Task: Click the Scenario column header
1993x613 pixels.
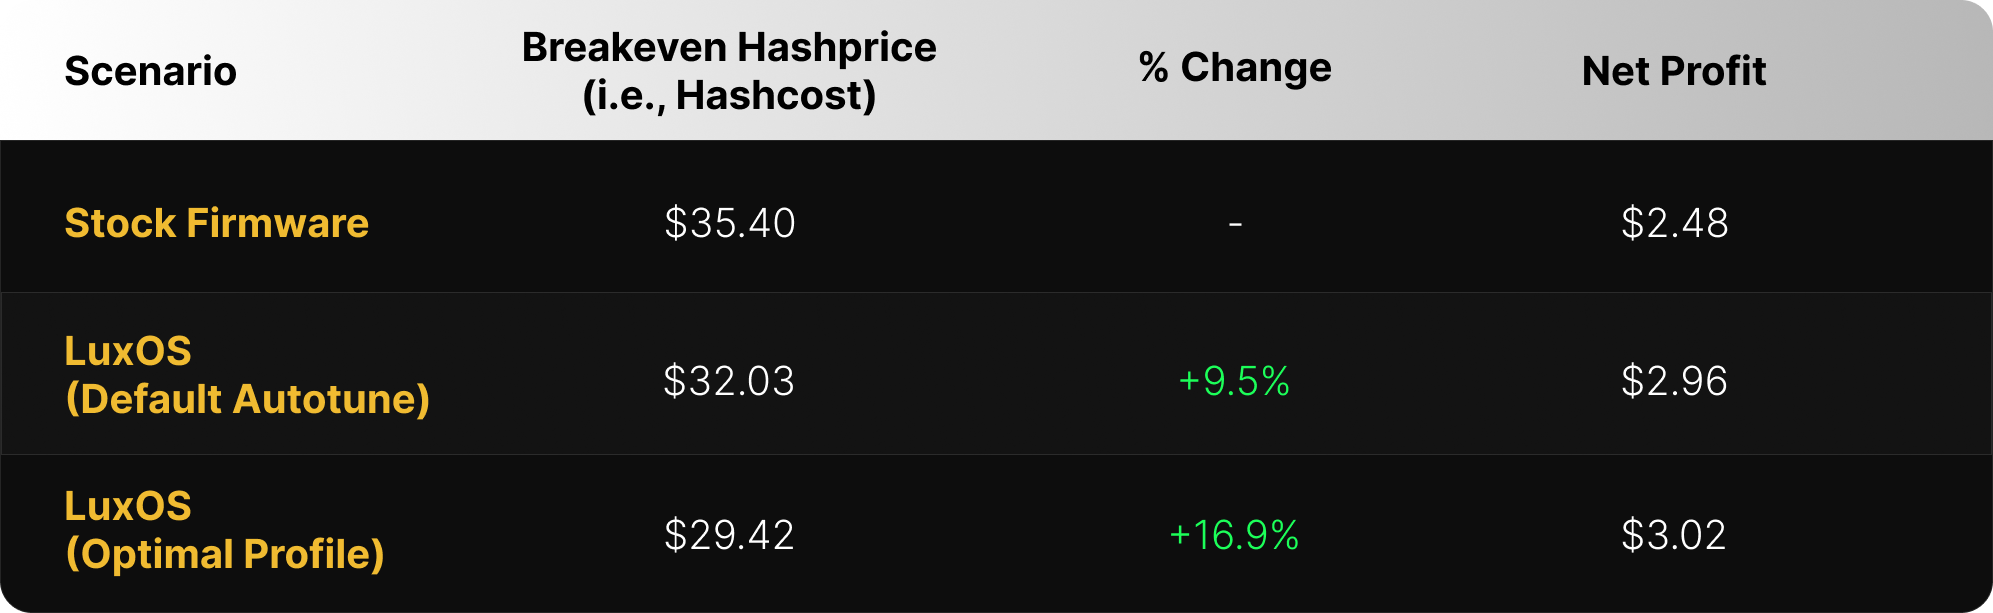Action: 150,71
